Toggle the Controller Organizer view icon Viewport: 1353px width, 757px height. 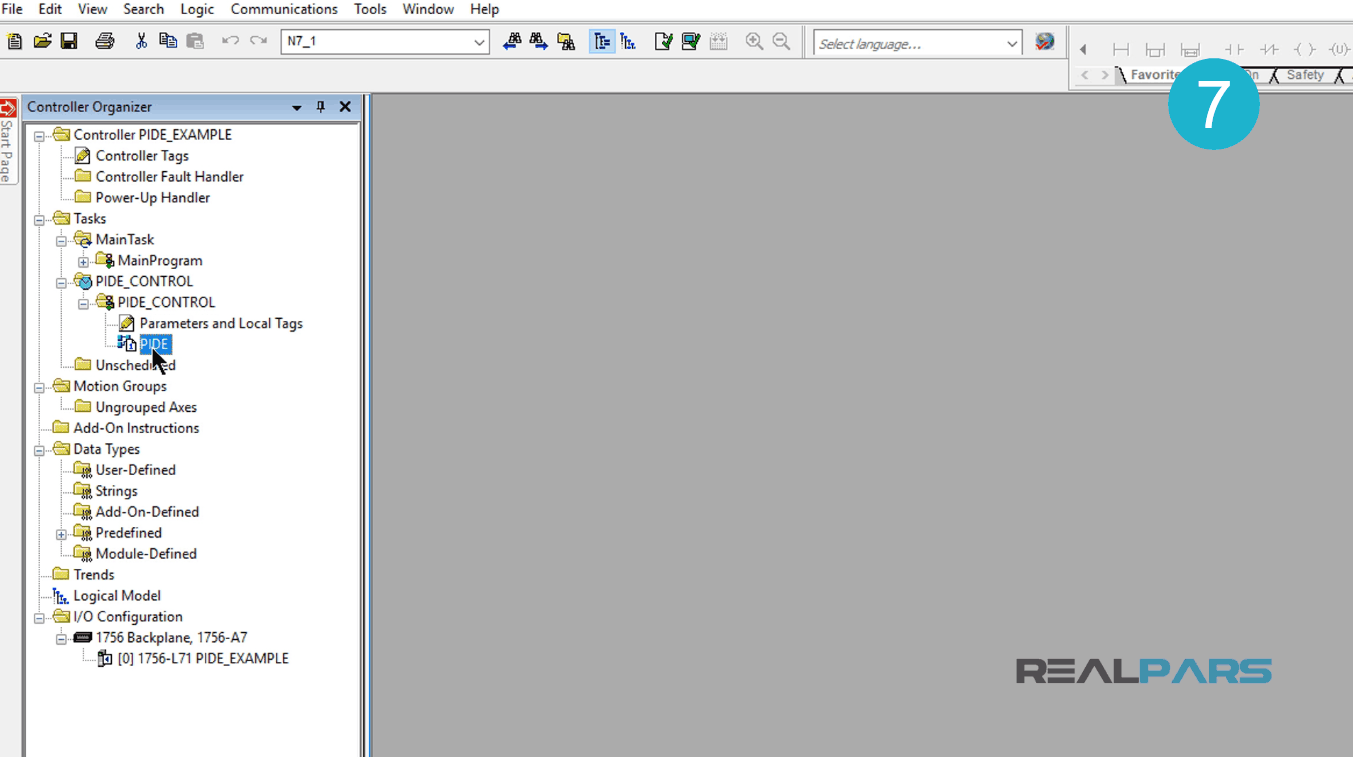click(x=602, y=42)
